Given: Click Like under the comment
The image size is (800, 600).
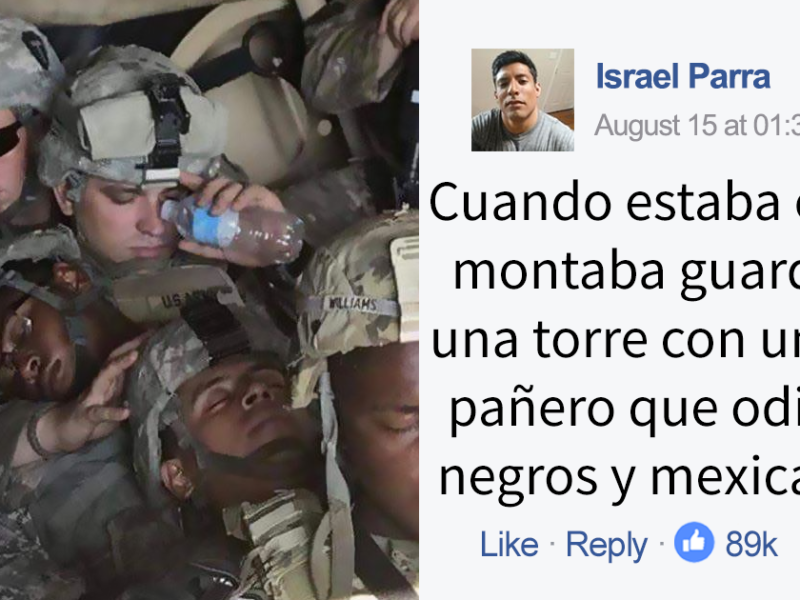Looking at the screenshot, I should tap(509, 544).
